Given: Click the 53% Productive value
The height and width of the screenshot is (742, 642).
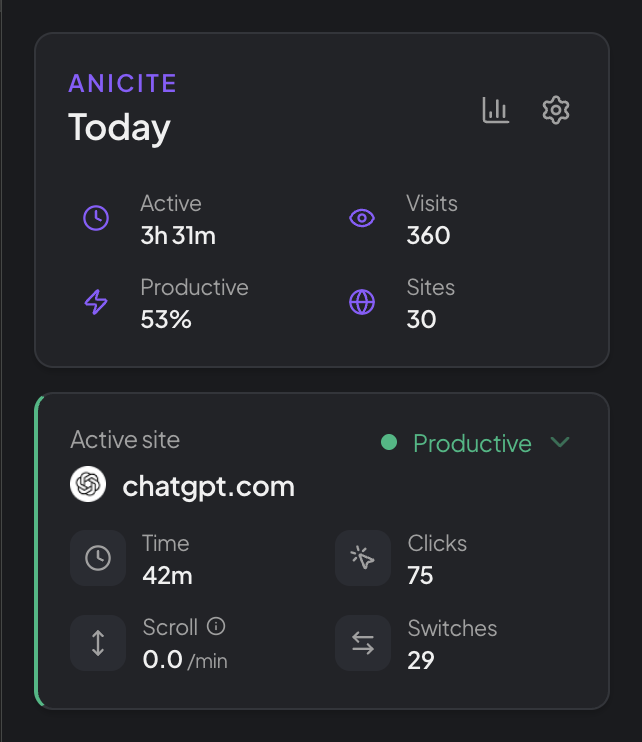Looking at the screenshot, I should 166,320.
